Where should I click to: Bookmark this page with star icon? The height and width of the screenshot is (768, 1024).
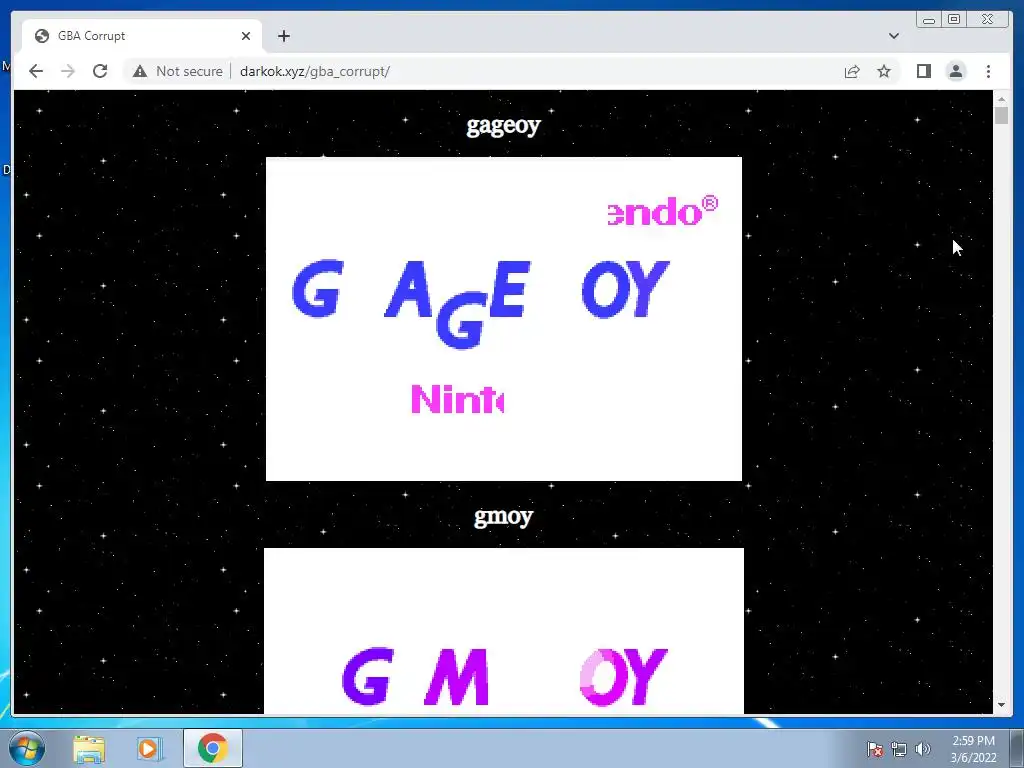[x=884, y=71]
